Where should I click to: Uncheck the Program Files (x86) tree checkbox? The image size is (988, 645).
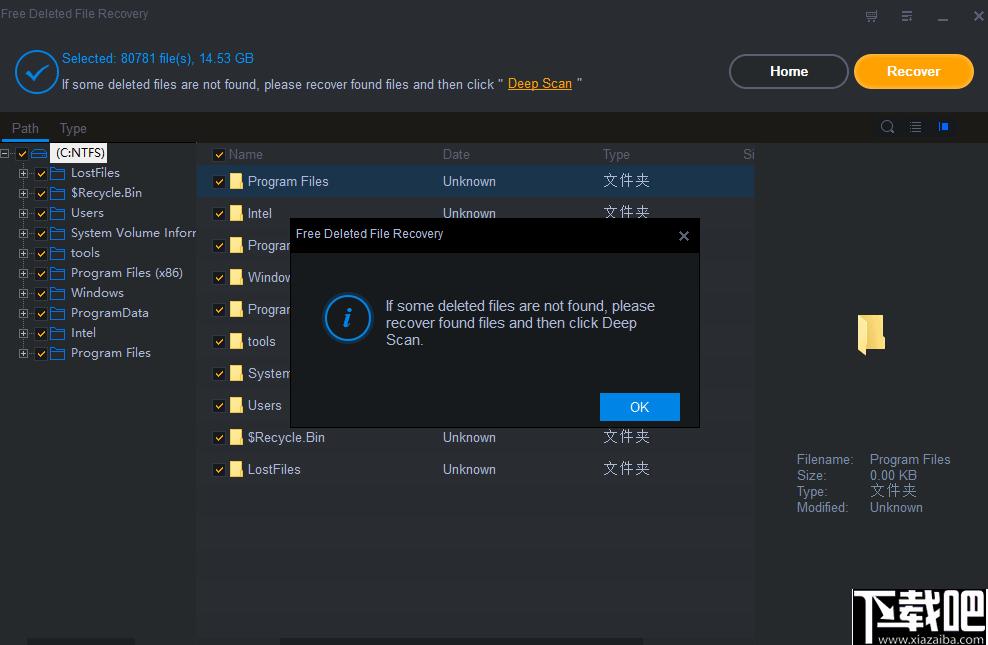[x=41, y=274]
